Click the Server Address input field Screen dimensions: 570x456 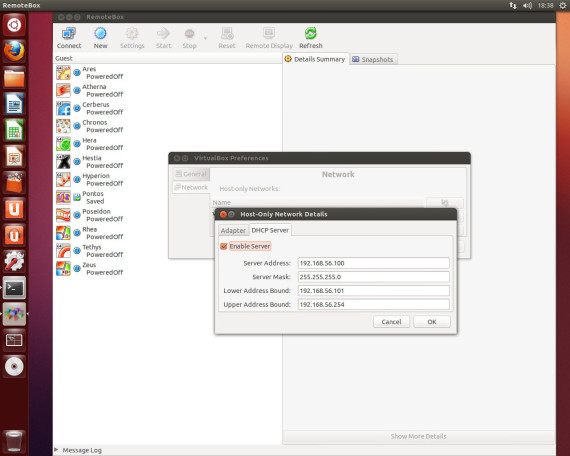click(374, 263)
